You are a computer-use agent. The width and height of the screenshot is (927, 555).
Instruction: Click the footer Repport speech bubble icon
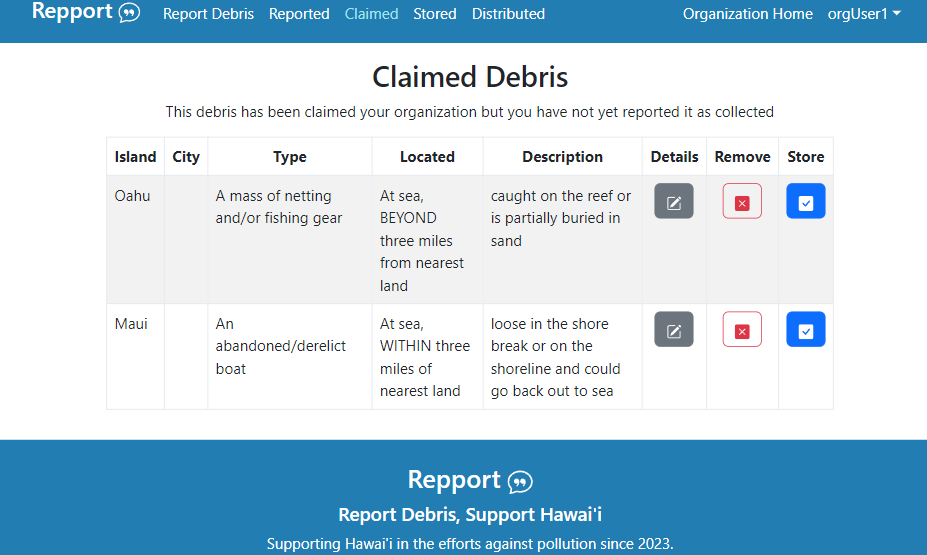(x=520, y=482)
